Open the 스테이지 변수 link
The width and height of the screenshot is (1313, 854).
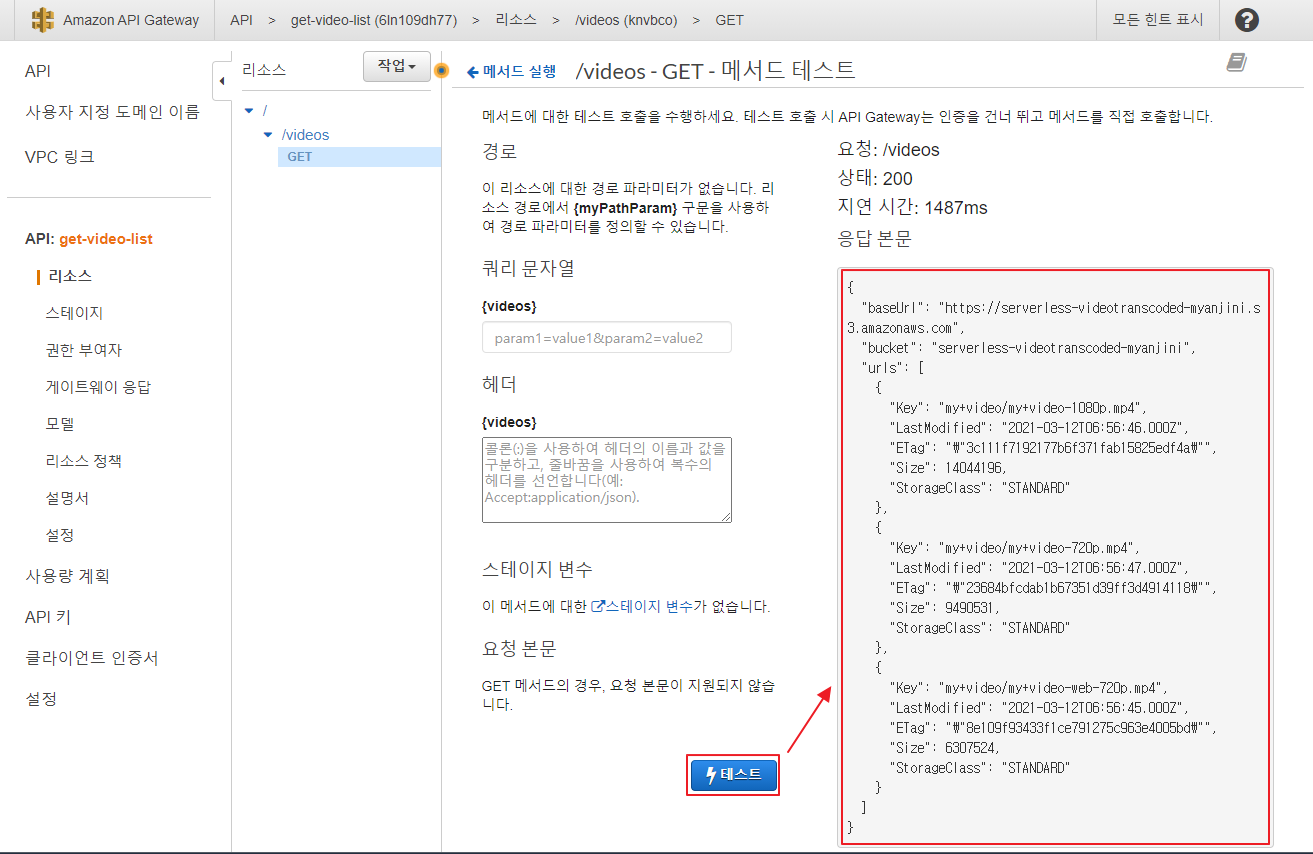(x=652, y=606)
